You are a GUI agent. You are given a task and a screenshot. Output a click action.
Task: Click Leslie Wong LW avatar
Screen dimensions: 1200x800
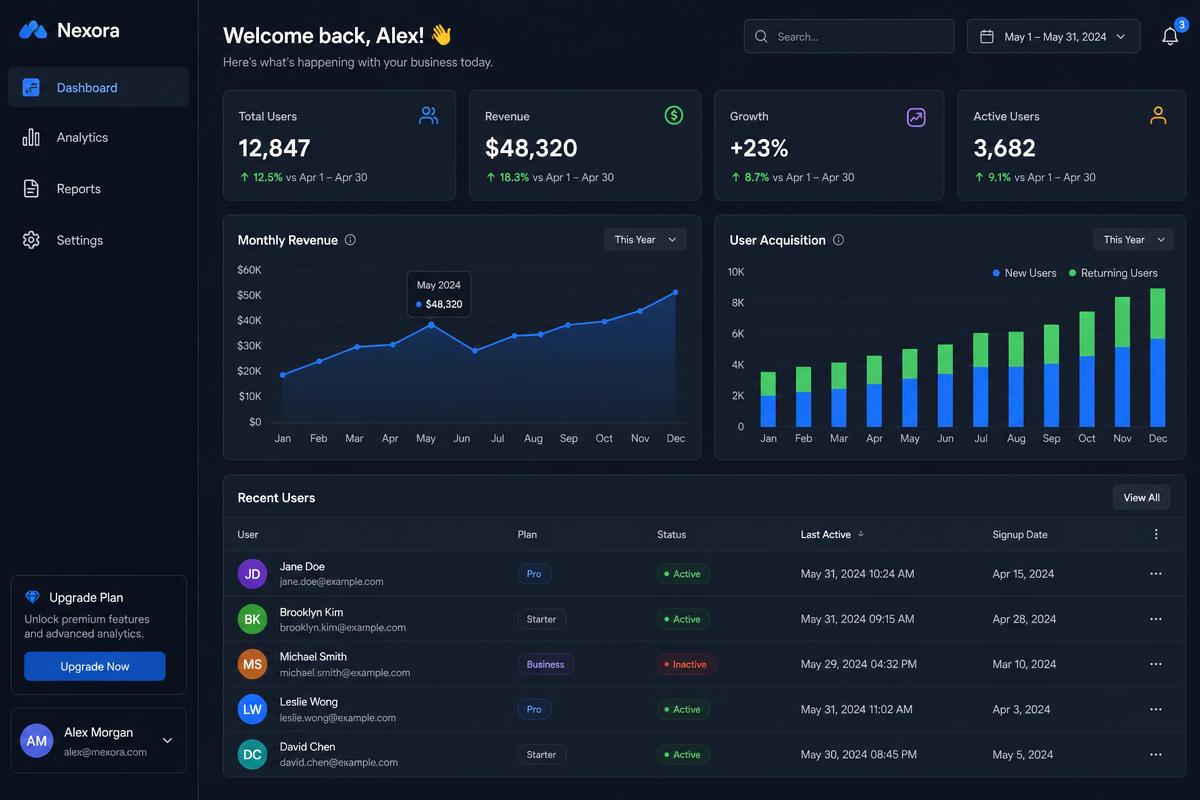[252, 709]
